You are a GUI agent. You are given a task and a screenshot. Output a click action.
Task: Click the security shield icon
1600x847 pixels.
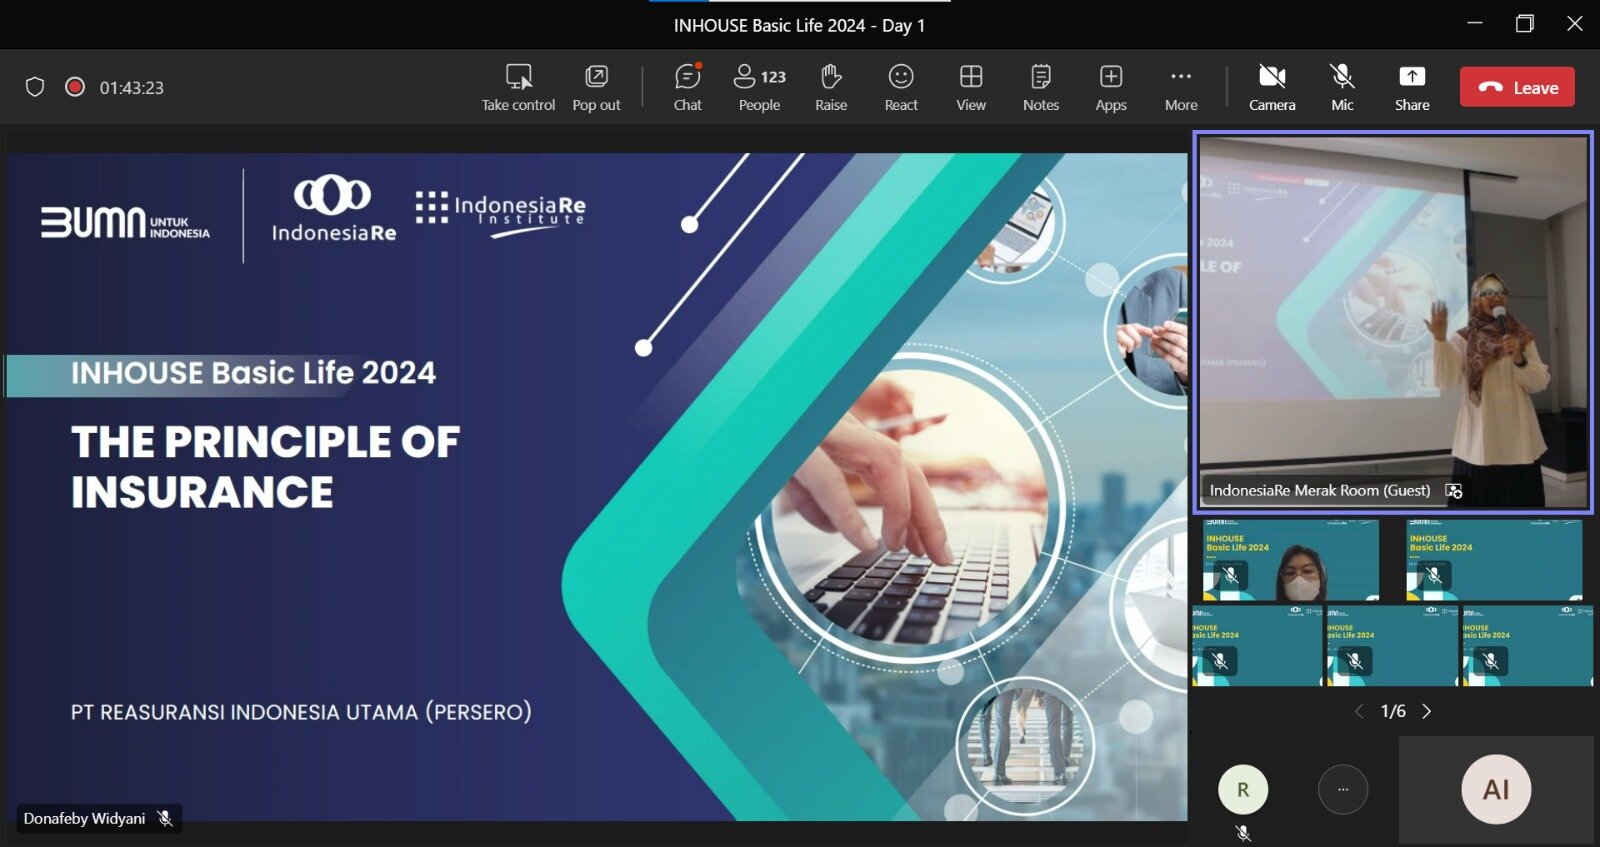click(35, 87)
